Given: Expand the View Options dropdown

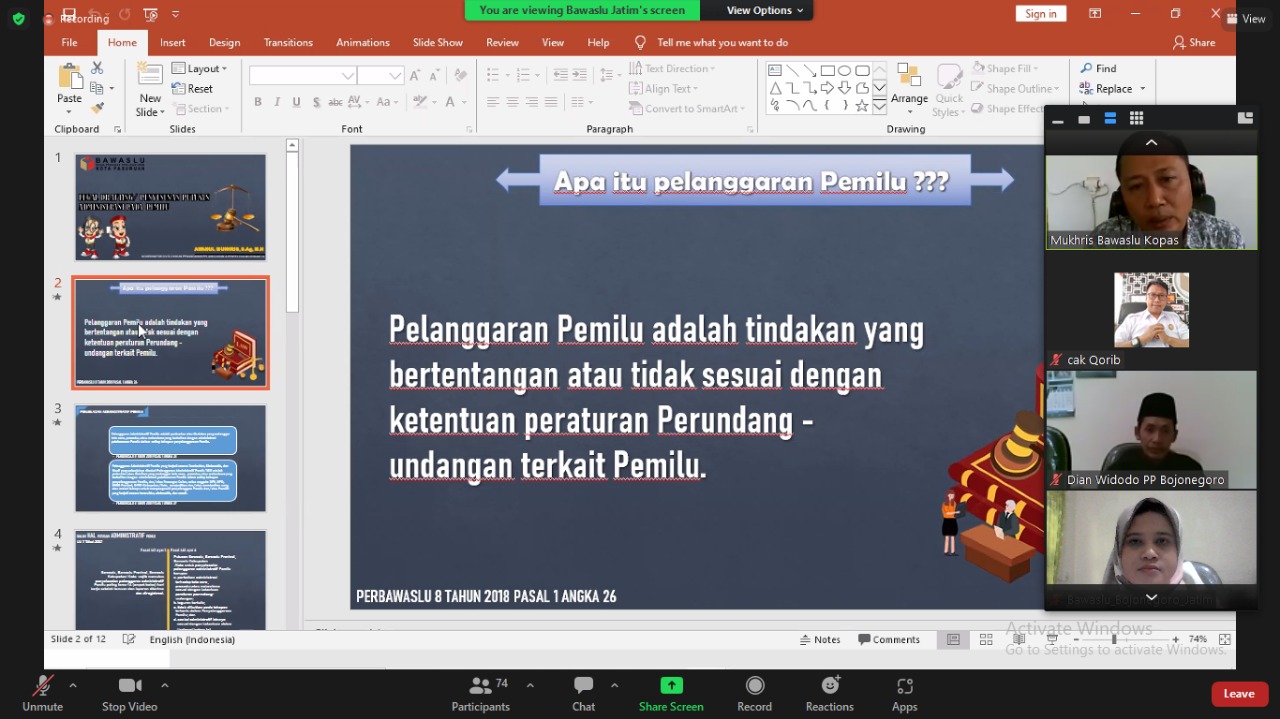Looking at the screenshot, I should coord(765,10).
